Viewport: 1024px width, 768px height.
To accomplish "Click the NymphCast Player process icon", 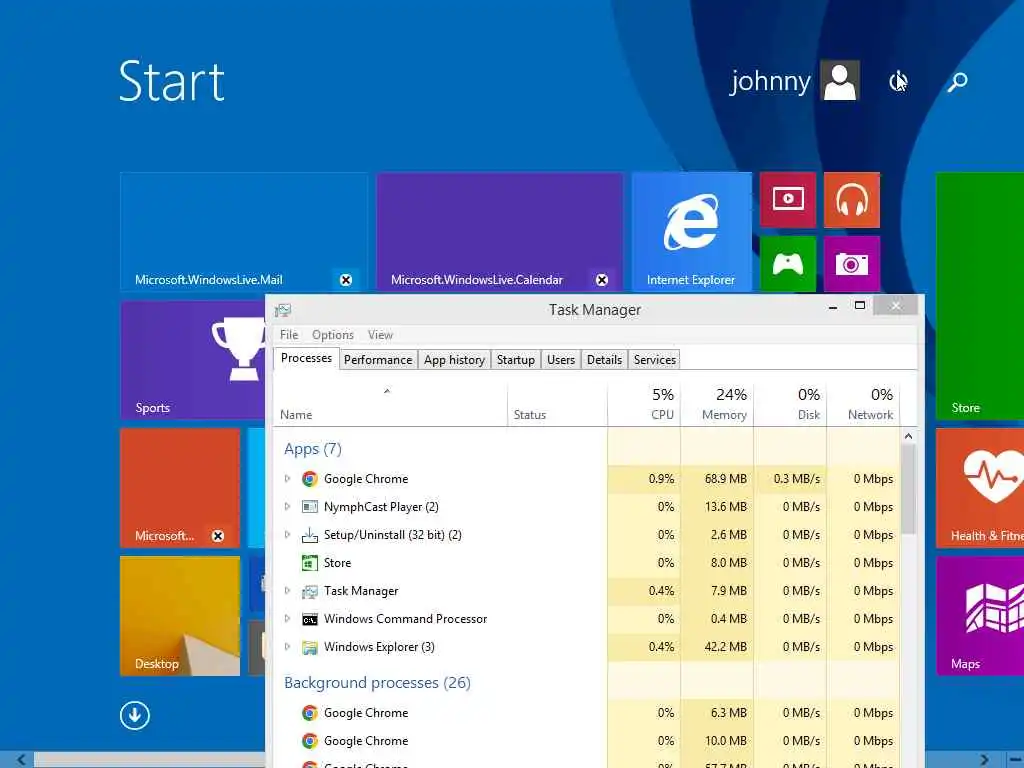I will point(310,507).
